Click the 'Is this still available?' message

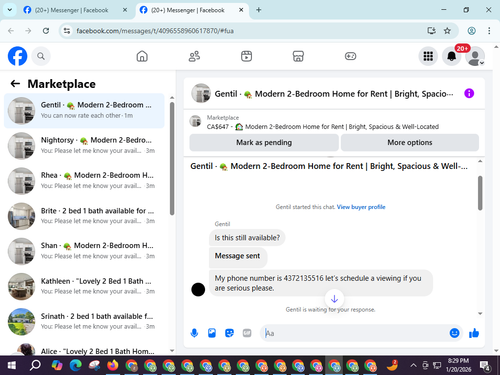247,238
